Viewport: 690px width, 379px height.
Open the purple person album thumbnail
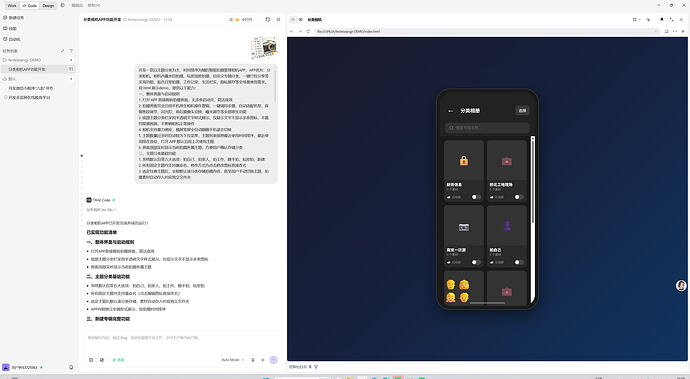coord(506,226)
